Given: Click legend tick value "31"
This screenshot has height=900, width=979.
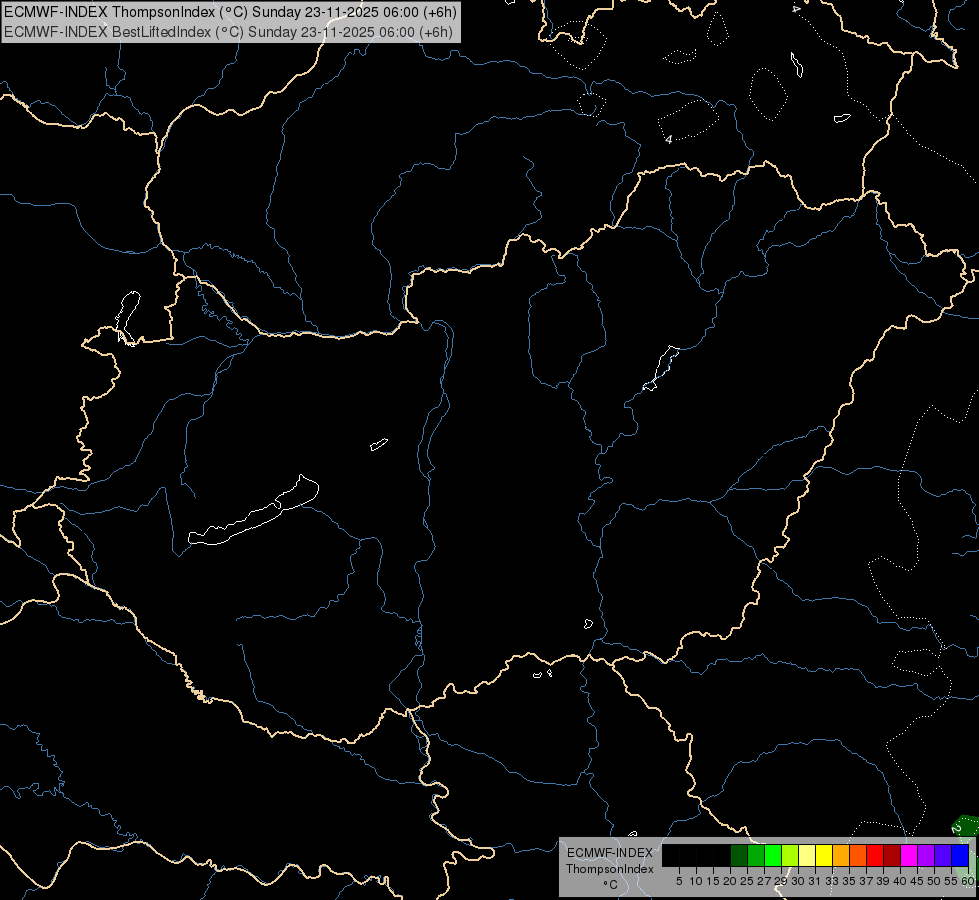Looking at the screenshot, I should point(815,881).
